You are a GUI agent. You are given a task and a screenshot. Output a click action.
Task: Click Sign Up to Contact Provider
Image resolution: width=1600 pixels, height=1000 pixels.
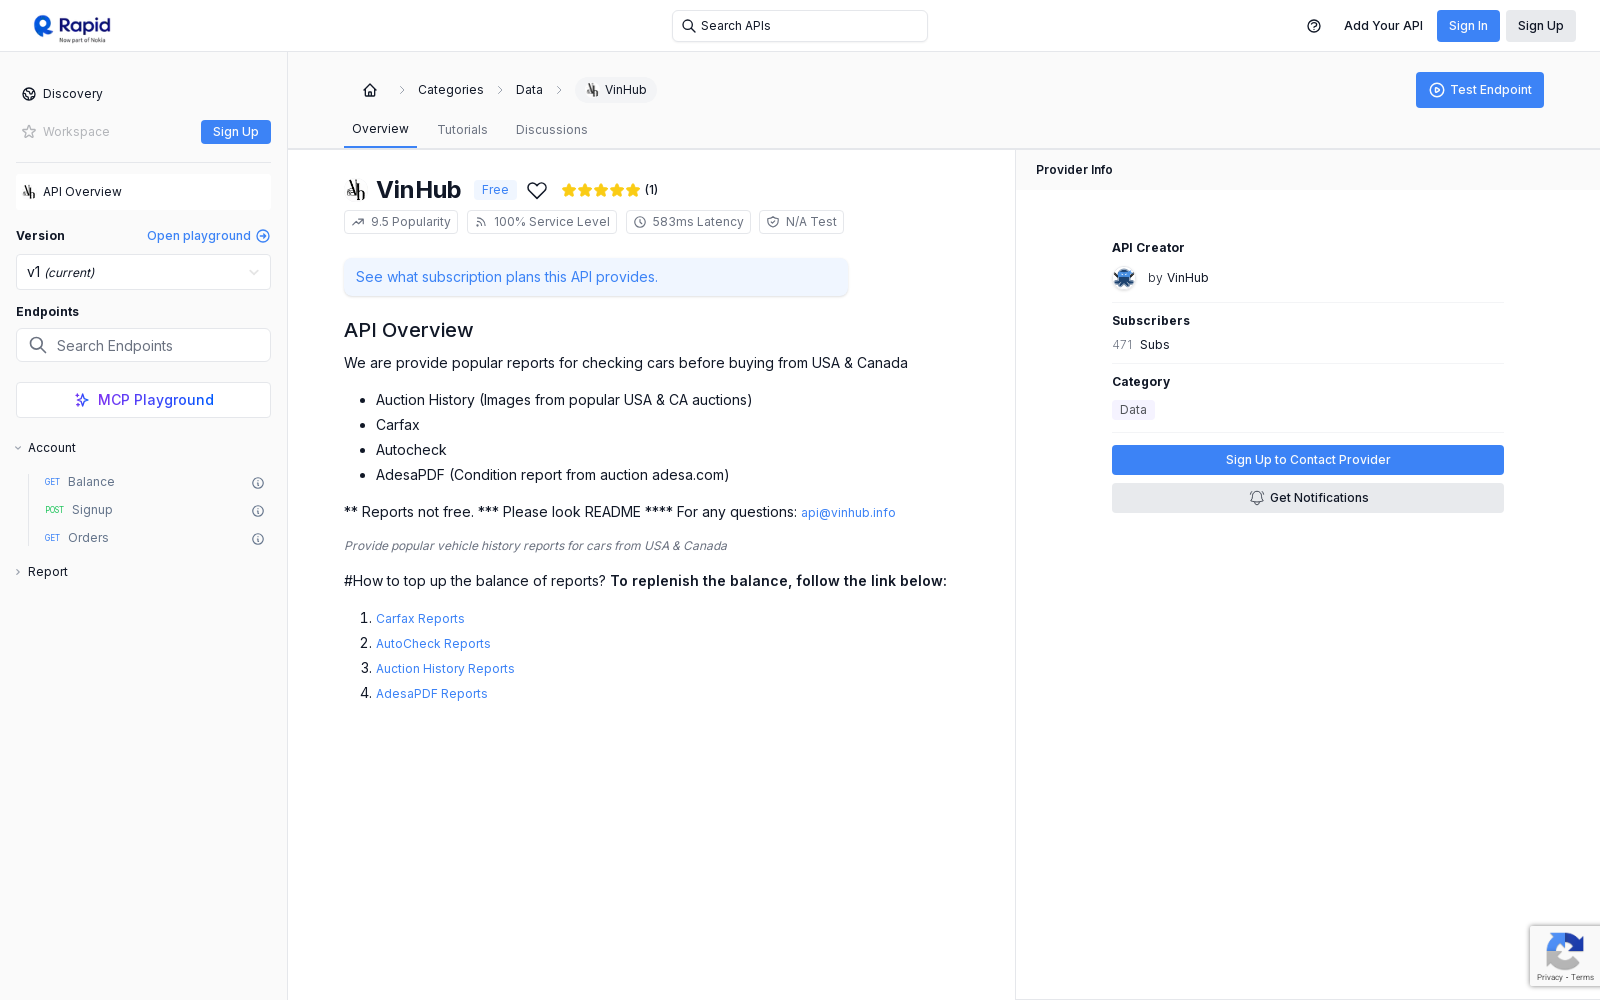click(1308, 460)
